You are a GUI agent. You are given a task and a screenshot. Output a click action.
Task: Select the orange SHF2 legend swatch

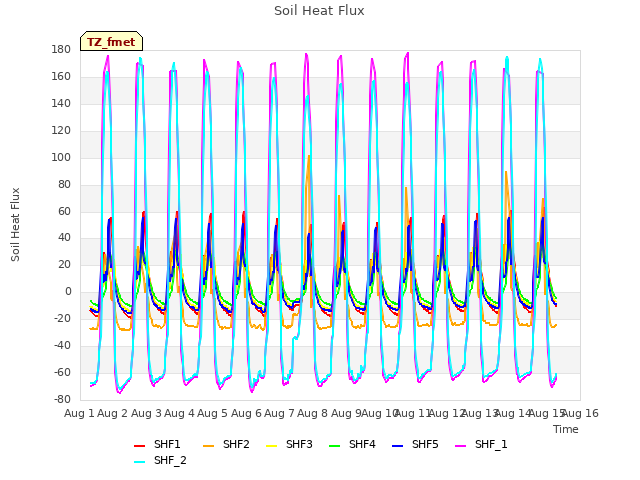coord(209,446)
